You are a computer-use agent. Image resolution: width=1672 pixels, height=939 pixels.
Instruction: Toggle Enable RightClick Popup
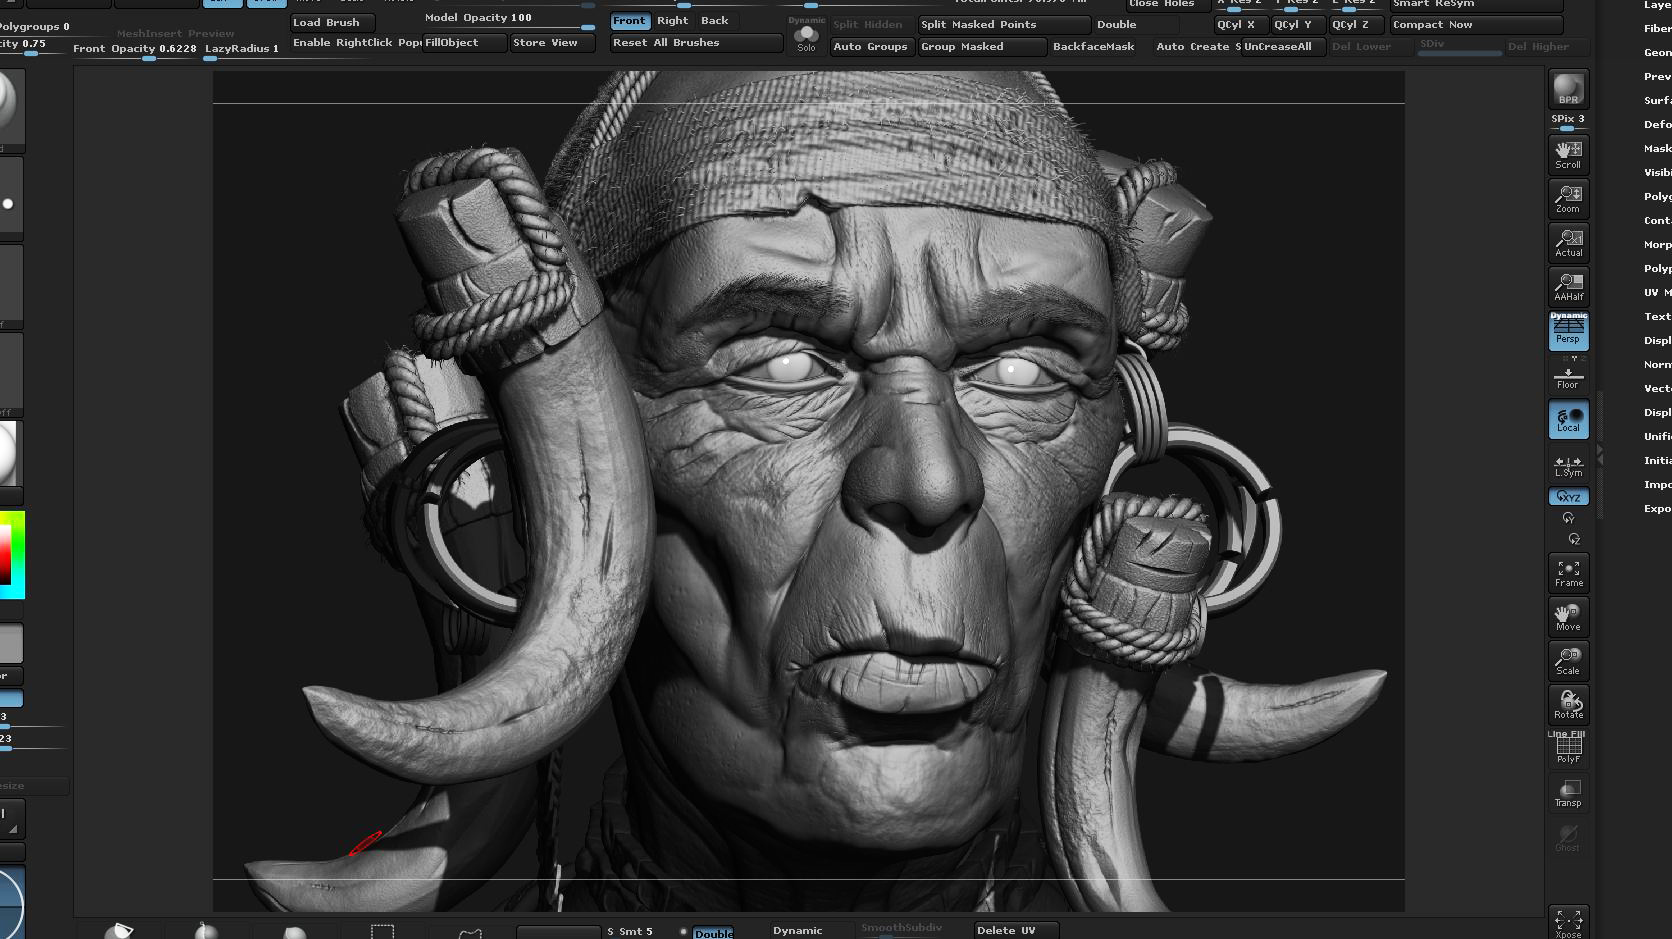click(x=356, y=43)
